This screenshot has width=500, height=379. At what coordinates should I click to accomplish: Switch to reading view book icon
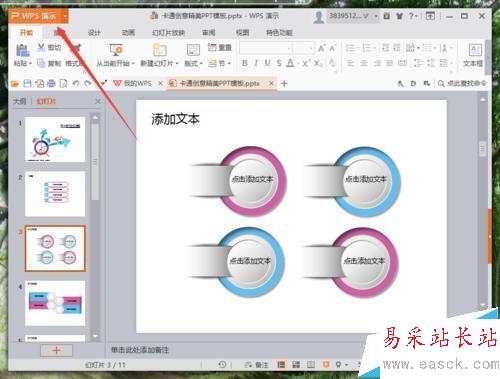(x=311, y=365)
